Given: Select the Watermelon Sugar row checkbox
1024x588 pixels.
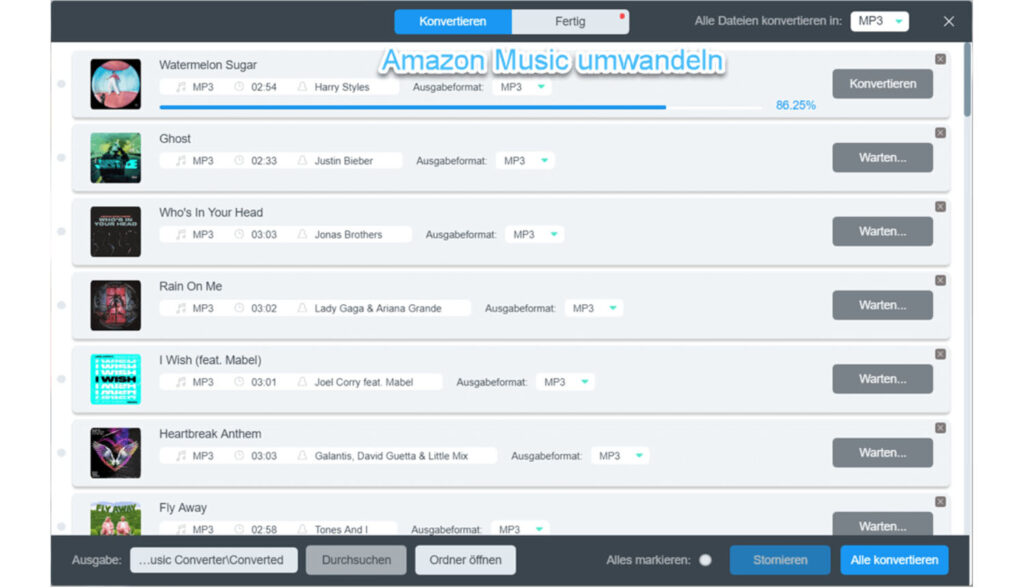Looking at the screenshot, I should [61, 84].
